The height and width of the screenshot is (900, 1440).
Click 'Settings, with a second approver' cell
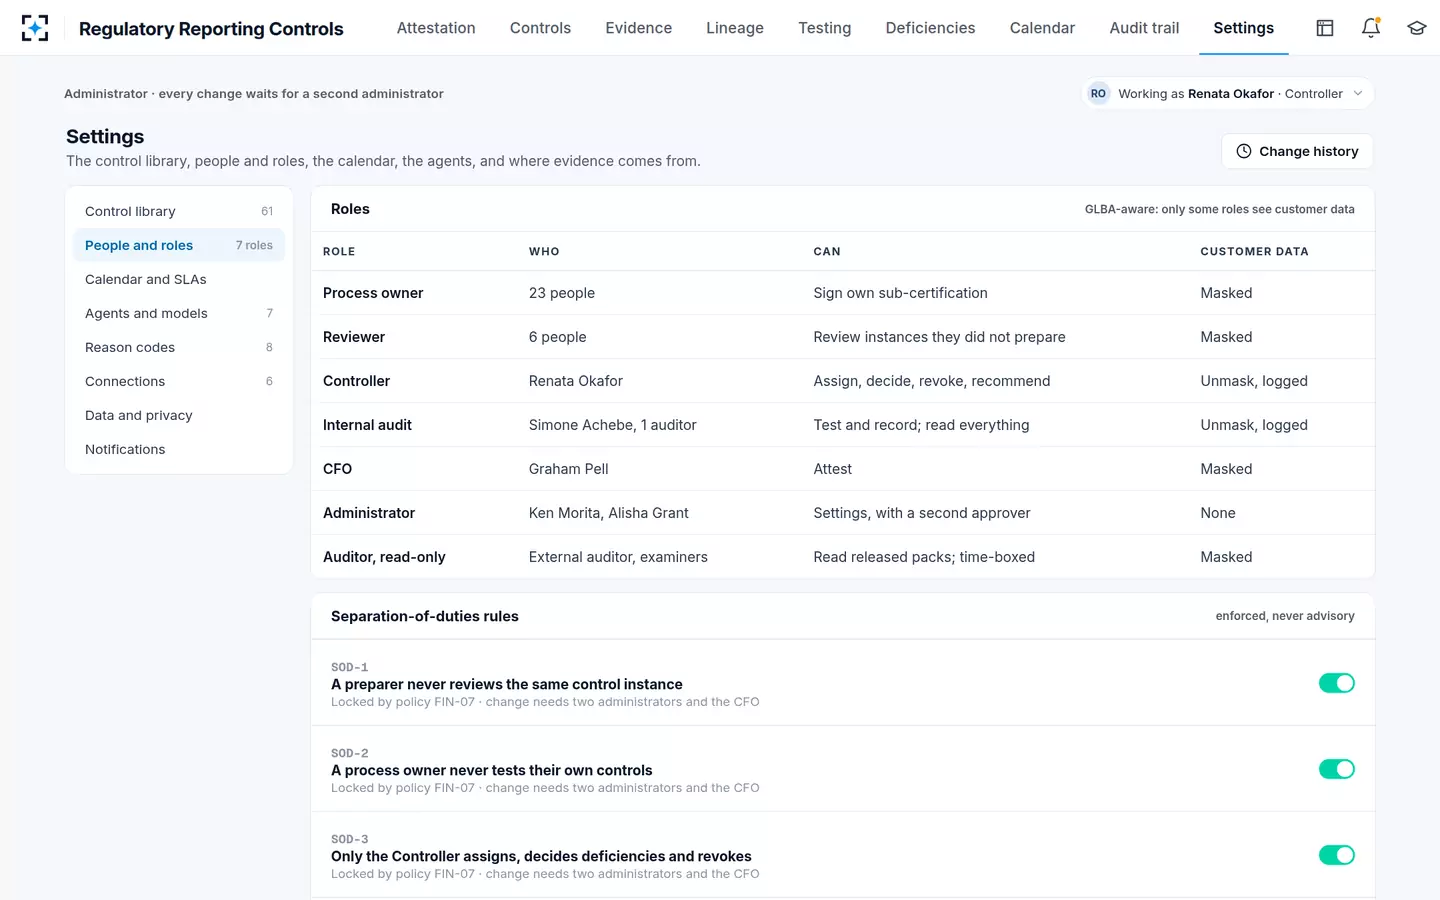click(x=922, y=513)
